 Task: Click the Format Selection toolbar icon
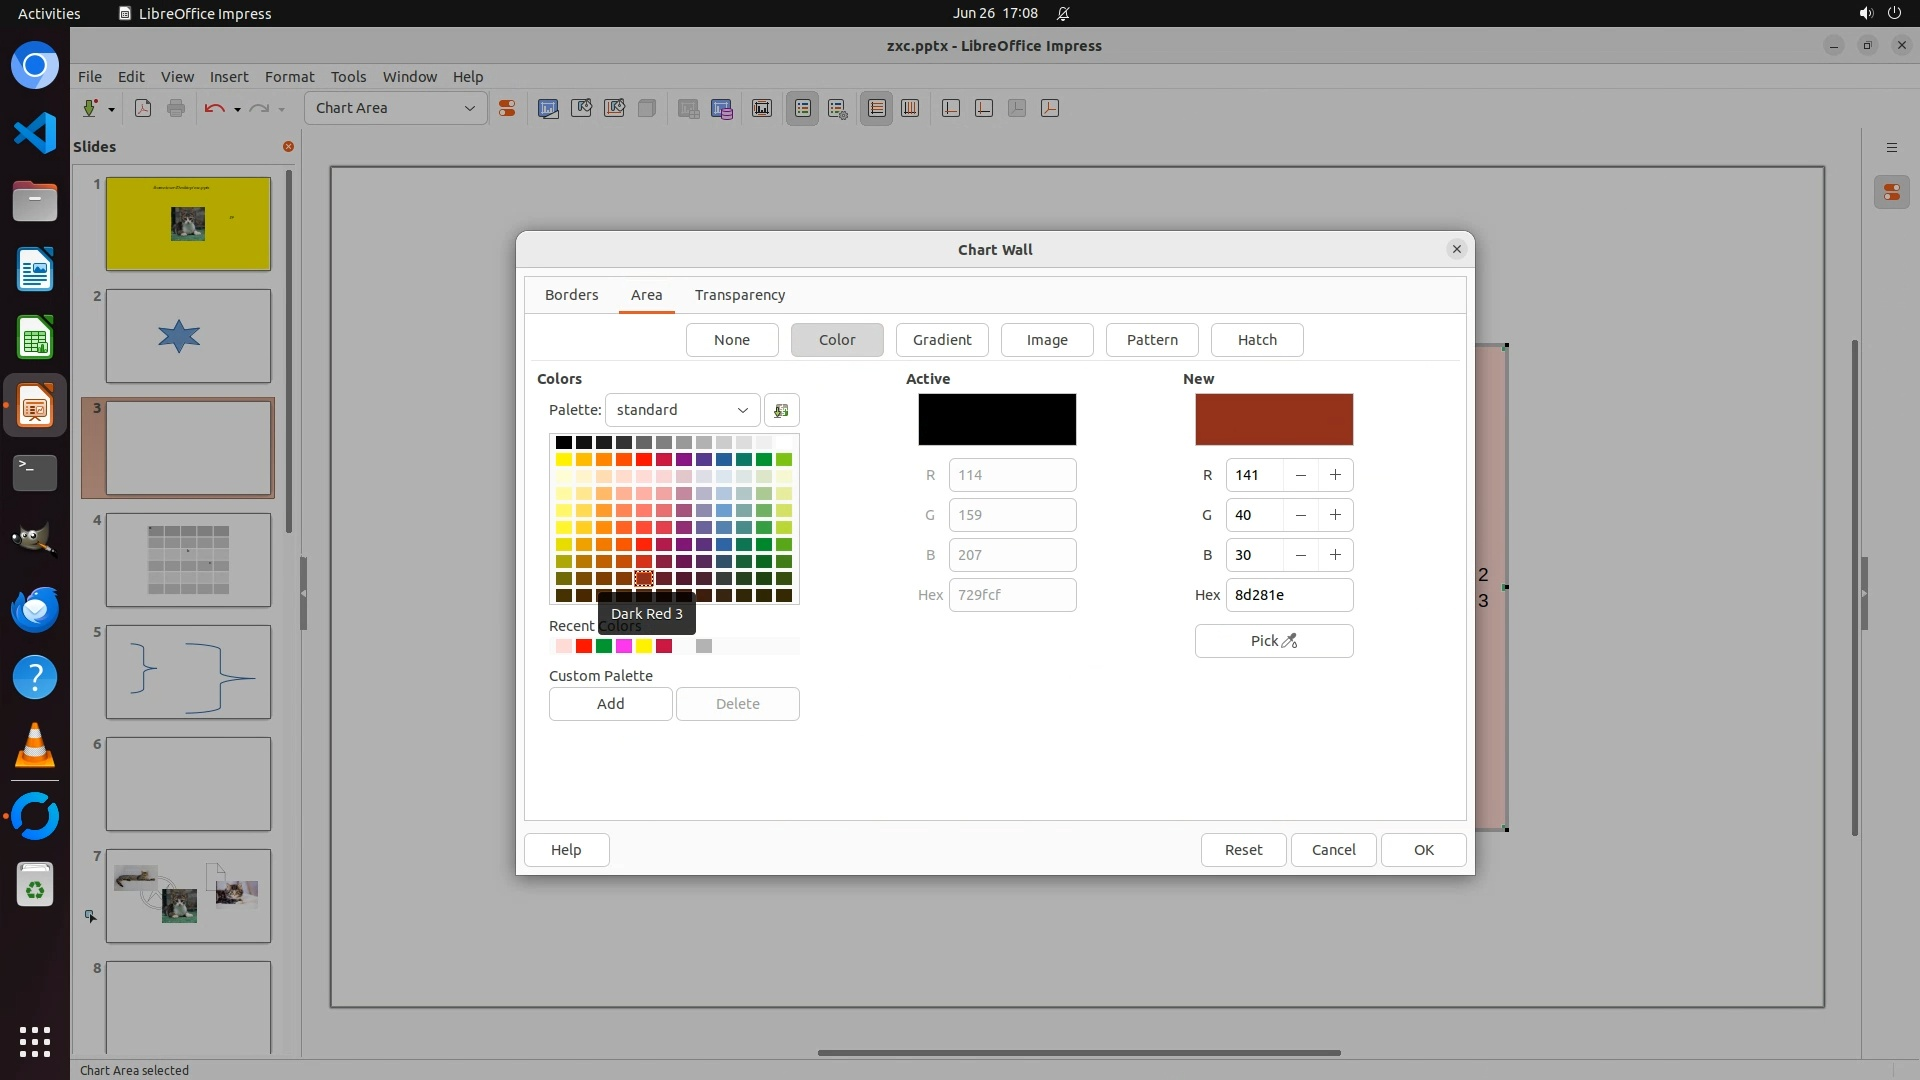coord(507,109)
